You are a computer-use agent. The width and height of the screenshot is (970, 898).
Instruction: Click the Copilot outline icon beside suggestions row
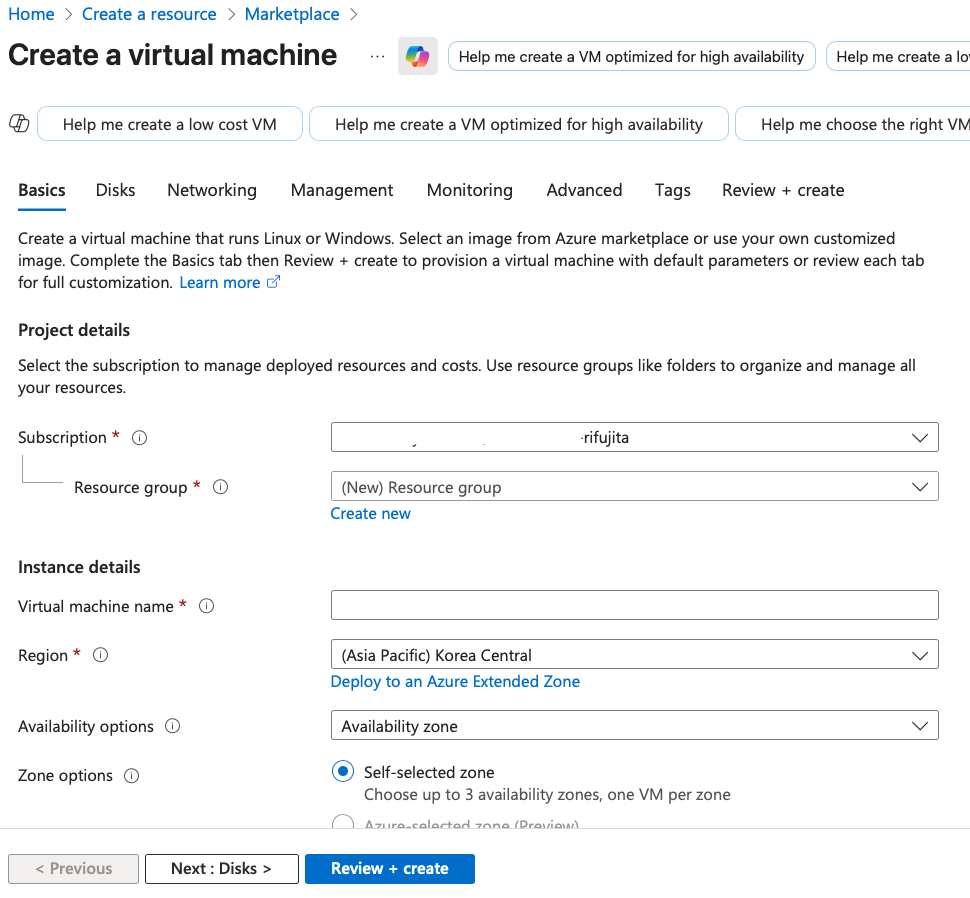tap(19, 124)
